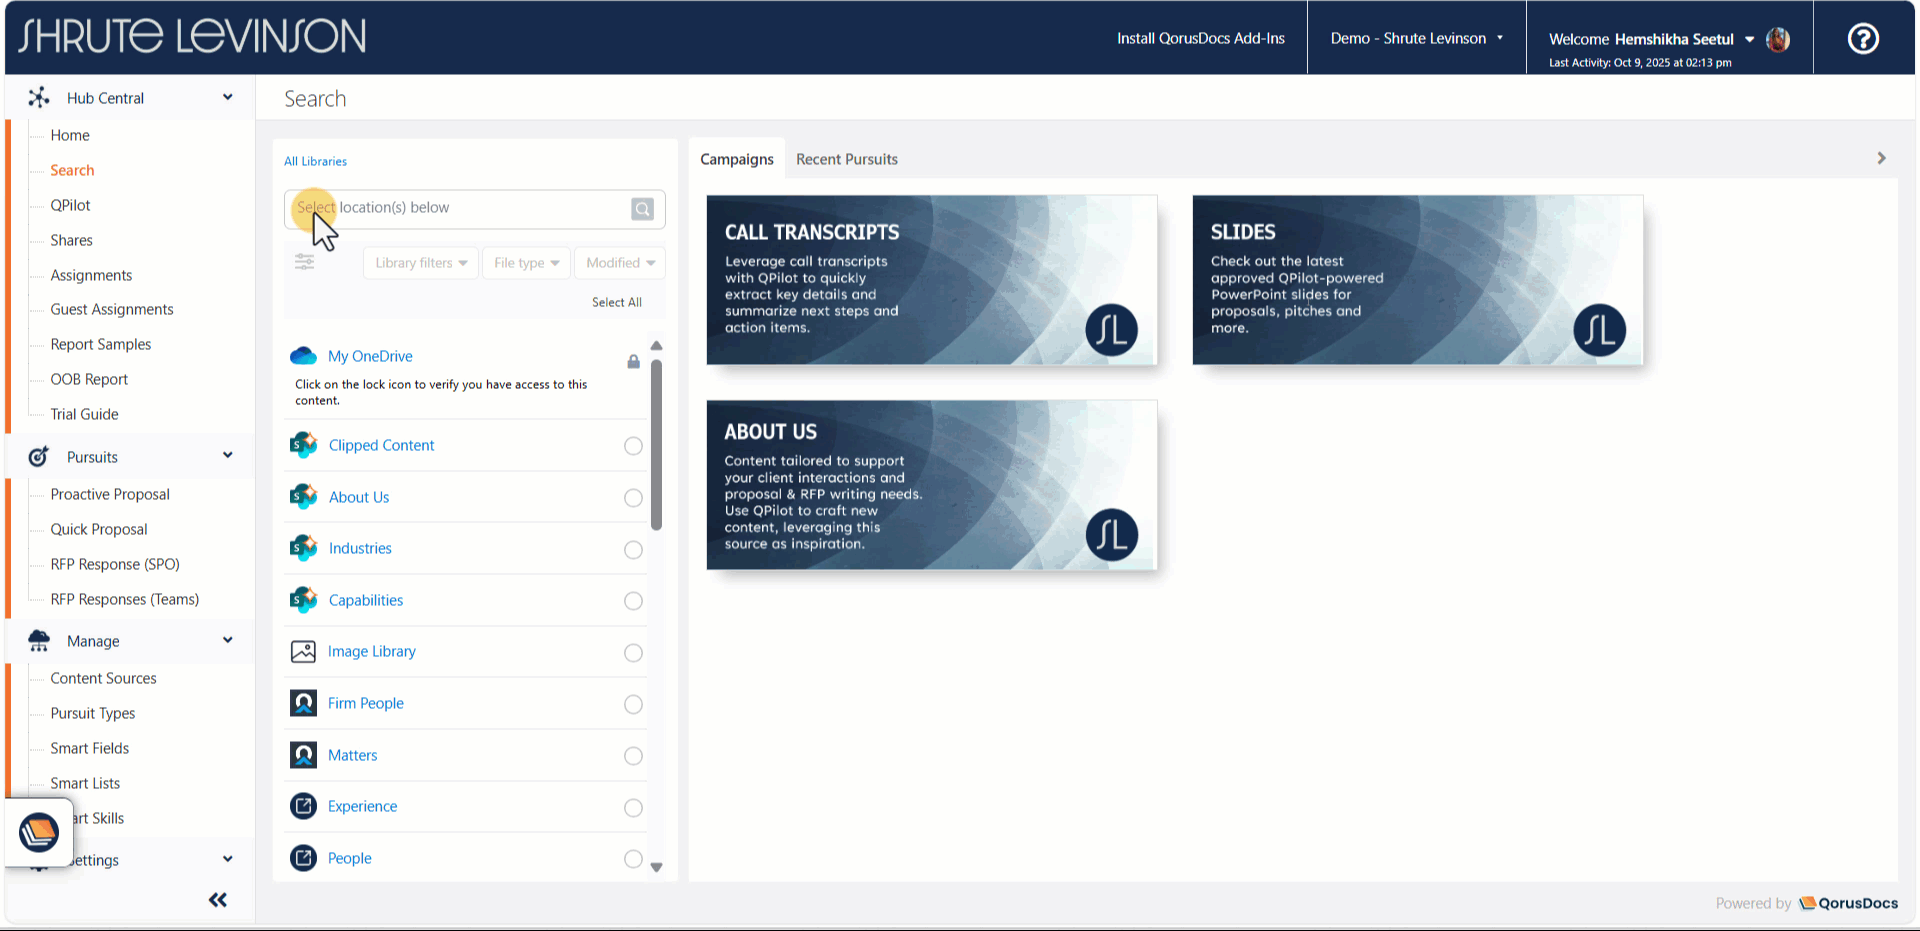Switch to the Recent Pursuits tab
Viewport: 1920px width, 931px height.
tap(847, 159)
